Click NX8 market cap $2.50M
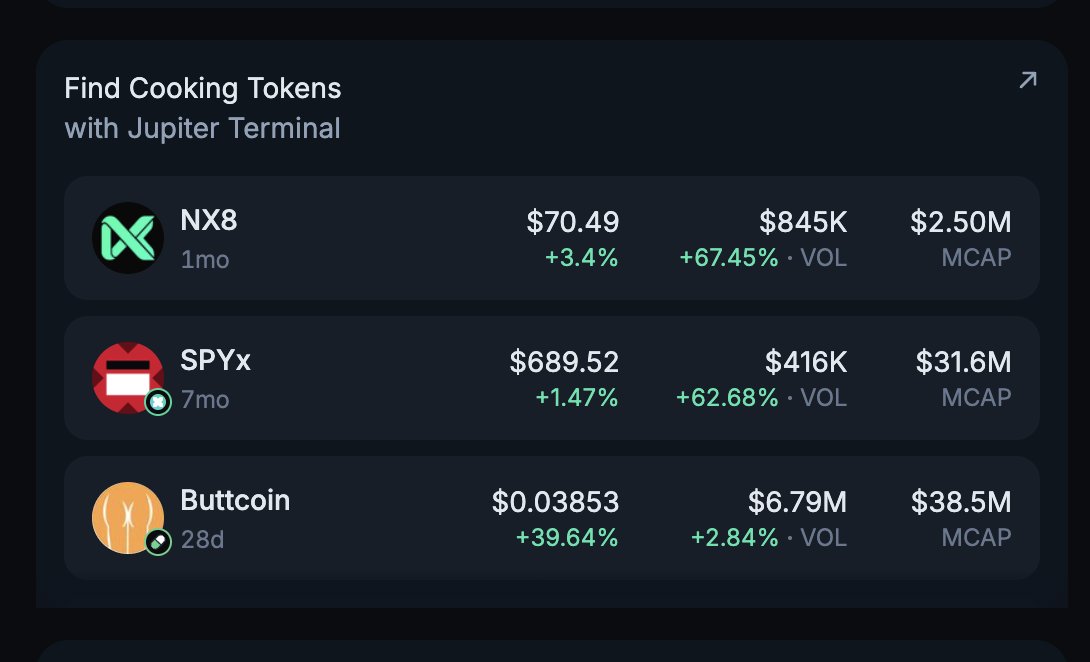 [x=960, y=222]
